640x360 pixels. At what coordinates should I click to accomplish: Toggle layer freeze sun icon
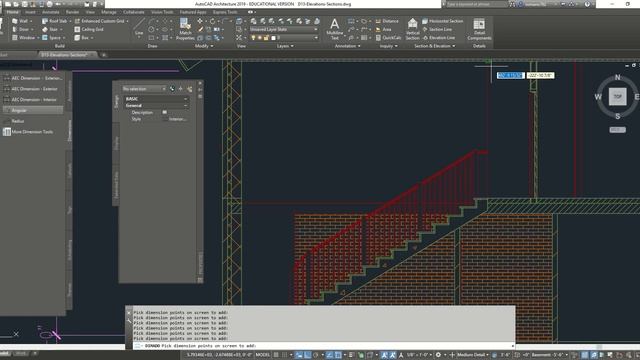[260, 38]
